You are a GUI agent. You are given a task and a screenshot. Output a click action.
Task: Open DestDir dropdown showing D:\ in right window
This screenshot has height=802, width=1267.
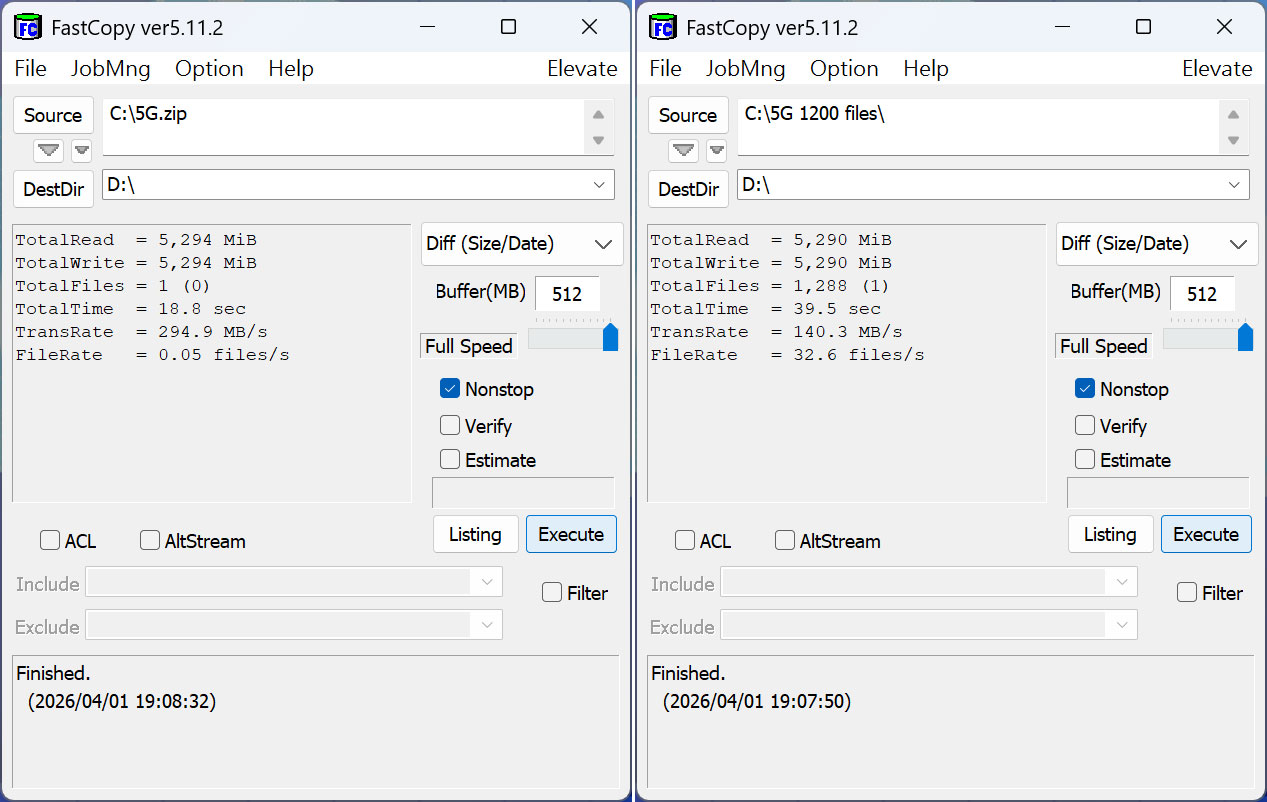click(1234, 185)
